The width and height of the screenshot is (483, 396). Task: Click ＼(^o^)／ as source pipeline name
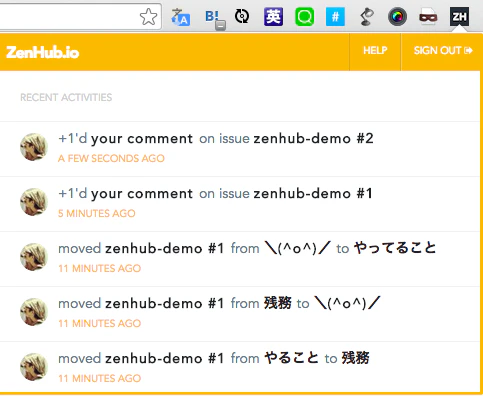point(297,248)
